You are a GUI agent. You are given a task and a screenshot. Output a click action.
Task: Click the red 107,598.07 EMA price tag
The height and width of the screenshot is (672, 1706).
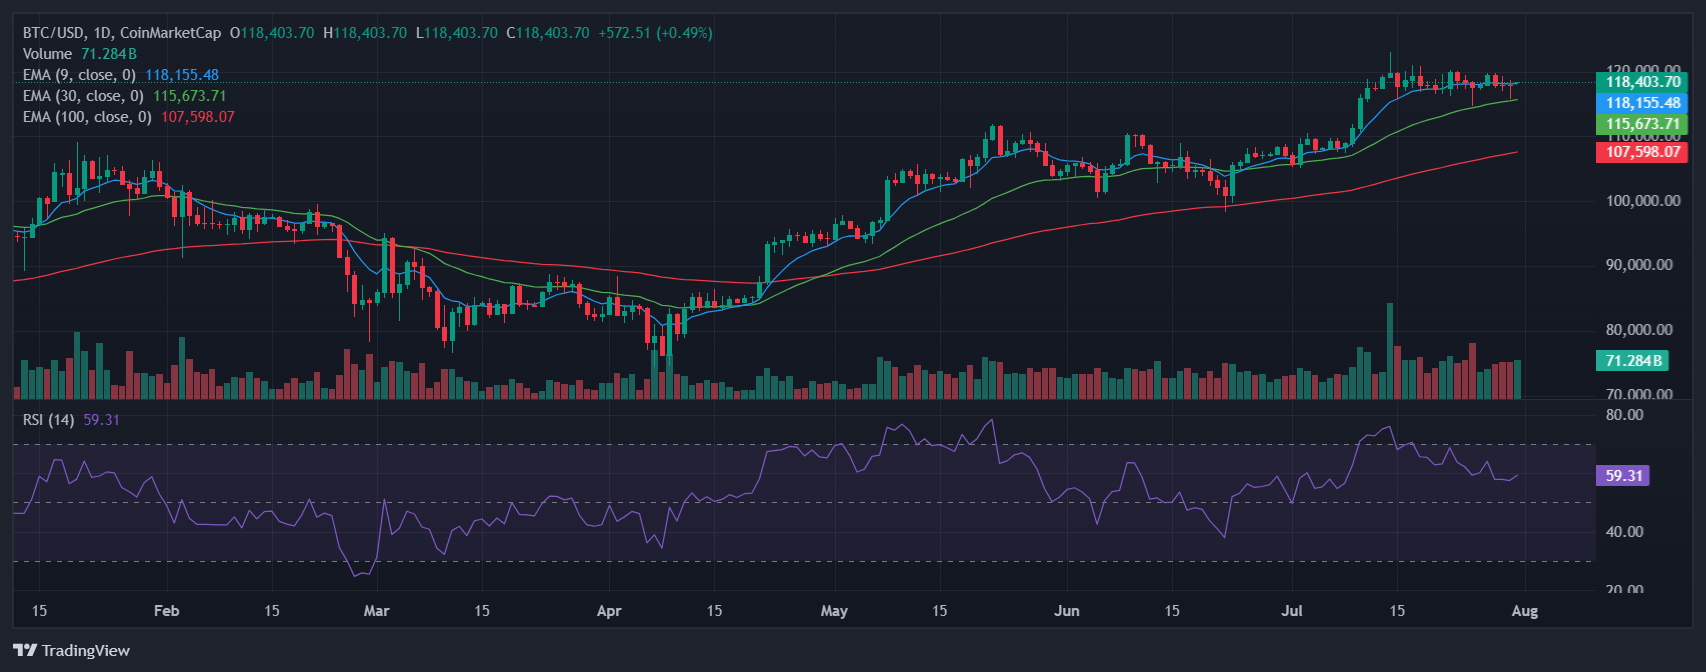[1642, 152]
